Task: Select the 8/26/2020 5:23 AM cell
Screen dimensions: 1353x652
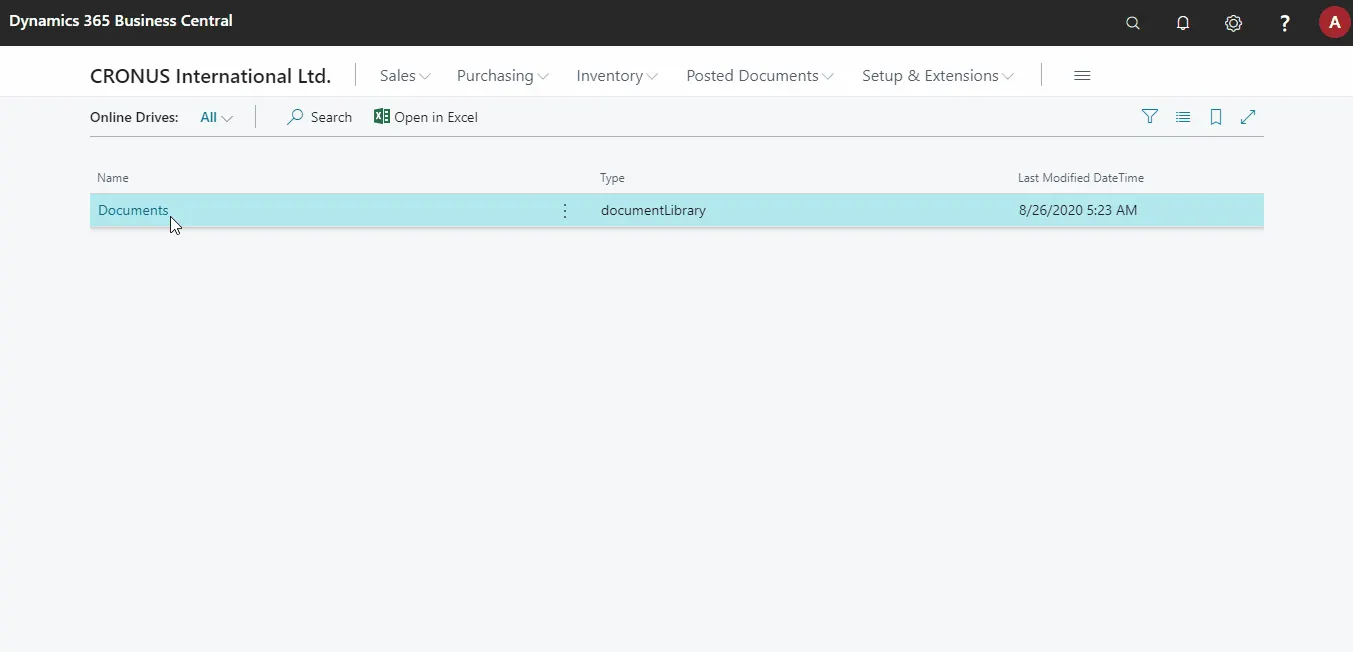Action: [1078, 210]
